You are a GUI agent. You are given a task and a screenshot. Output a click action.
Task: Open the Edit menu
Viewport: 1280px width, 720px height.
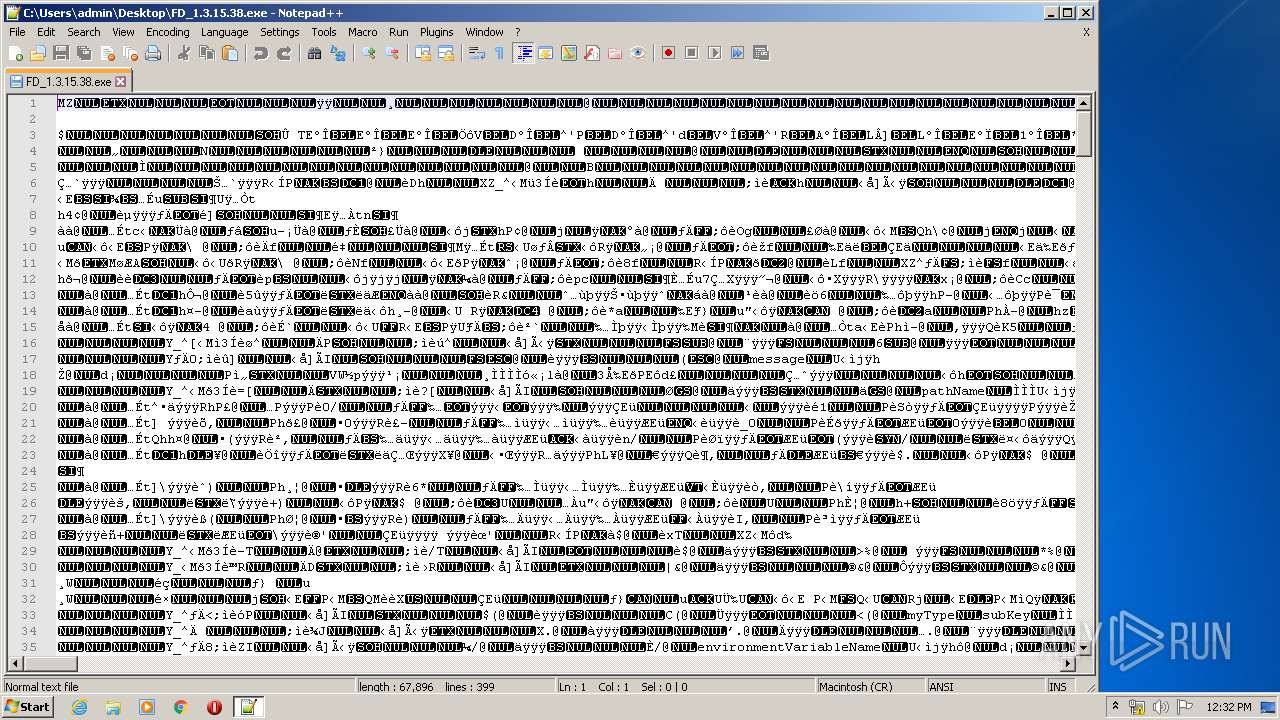(46, 32)
